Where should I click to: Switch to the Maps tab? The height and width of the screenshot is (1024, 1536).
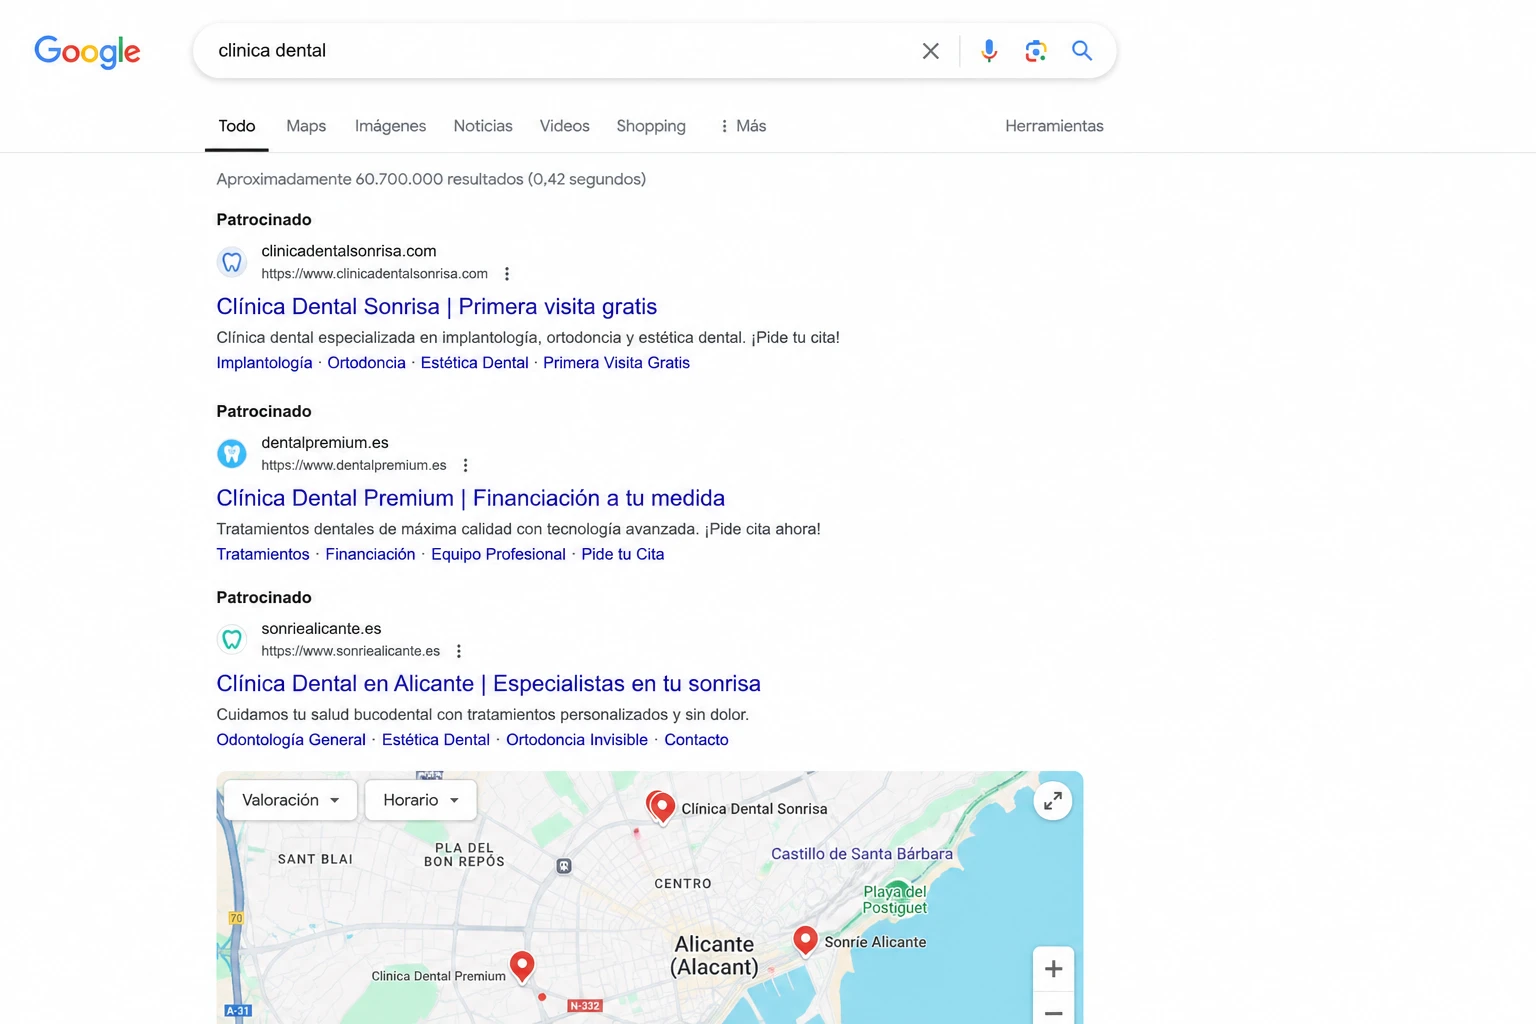coord(306,126)
